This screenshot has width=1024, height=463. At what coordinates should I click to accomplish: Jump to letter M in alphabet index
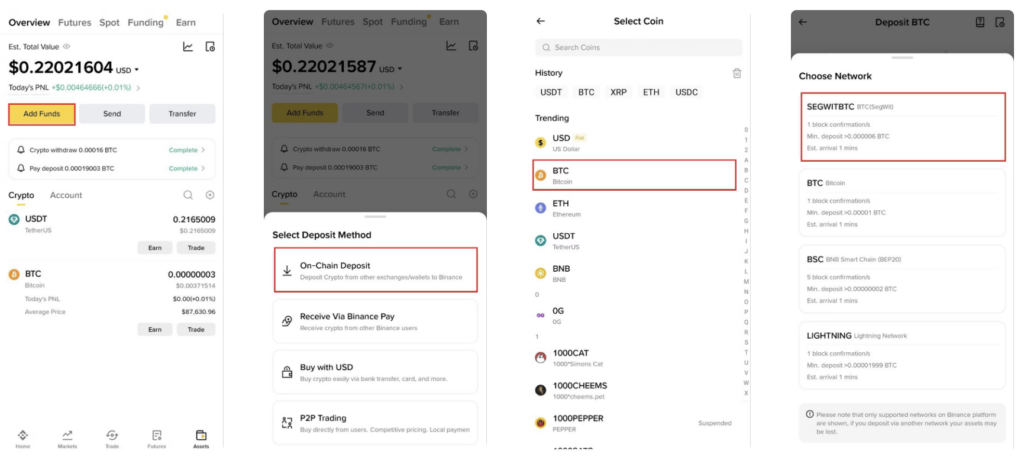point(743,281)
